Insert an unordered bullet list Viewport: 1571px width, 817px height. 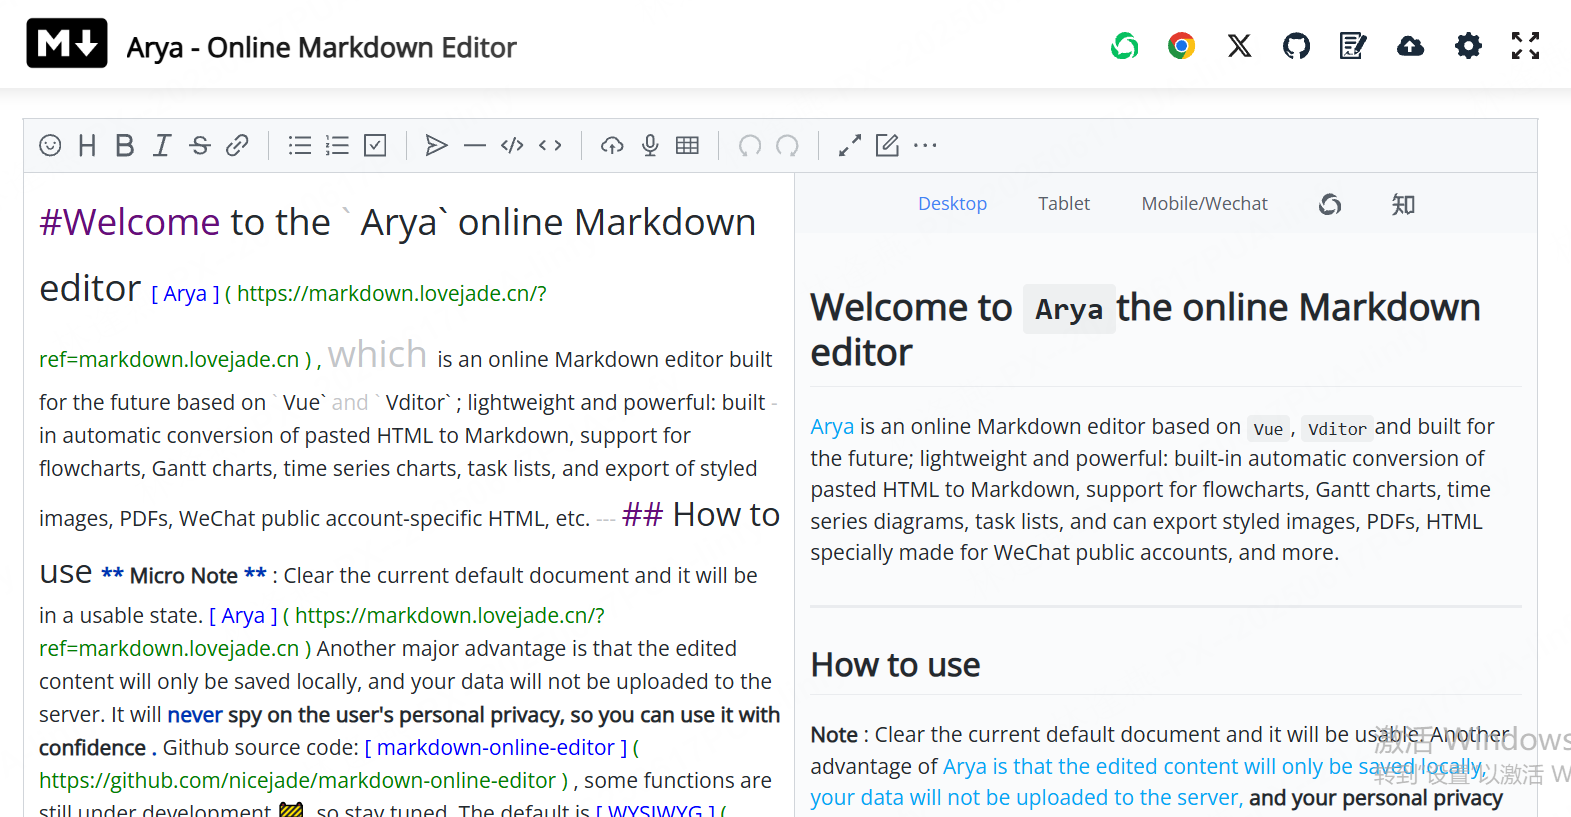(x=300, y=146)
